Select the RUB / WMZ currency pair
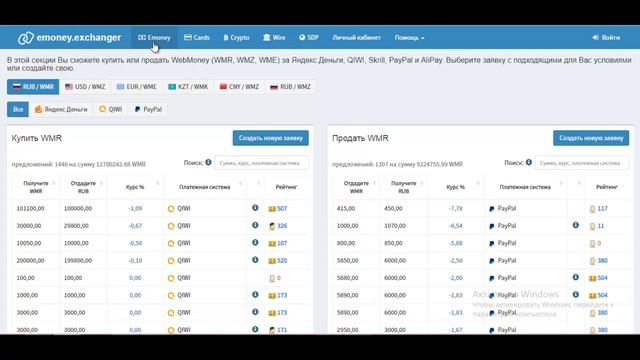Viewport: 640px width, 360px height. [x=291, y=87]
